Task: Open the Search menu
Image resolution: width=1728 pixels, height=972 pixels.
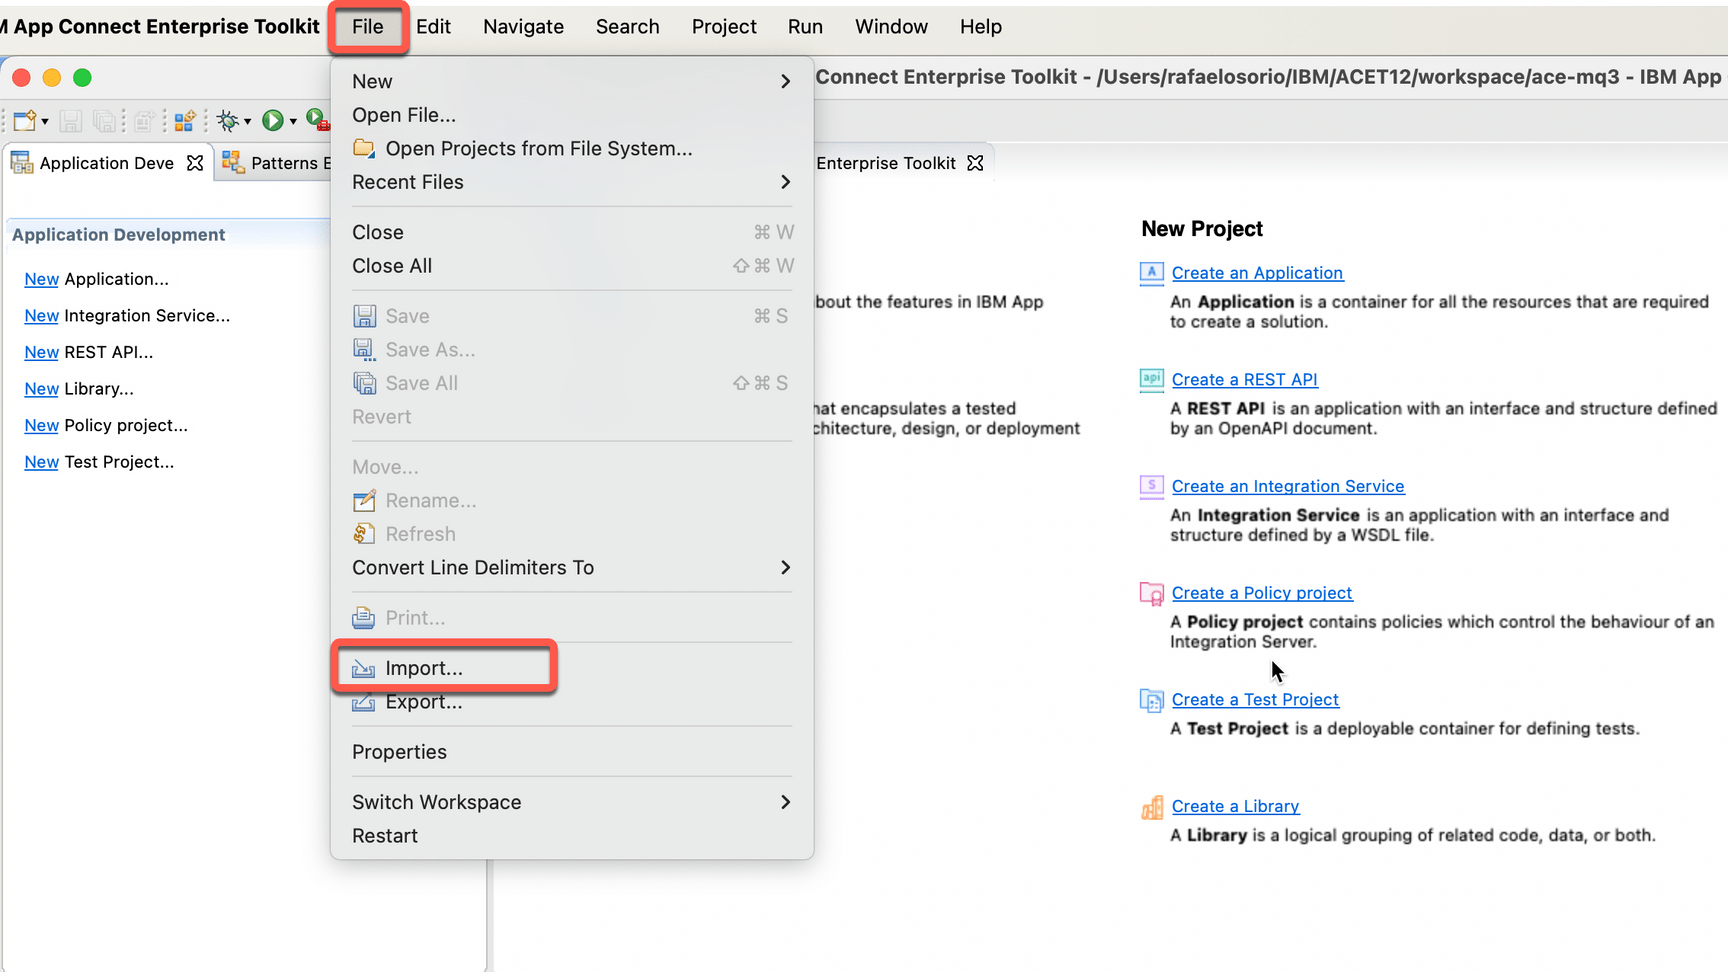Action: click(627, 27)
